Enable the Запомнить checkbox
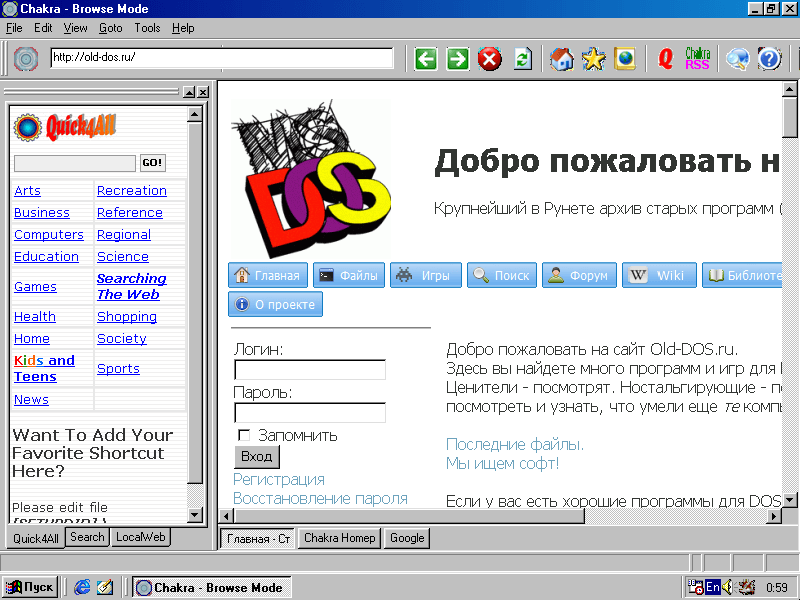800x600 pixels. pos(244,435)
